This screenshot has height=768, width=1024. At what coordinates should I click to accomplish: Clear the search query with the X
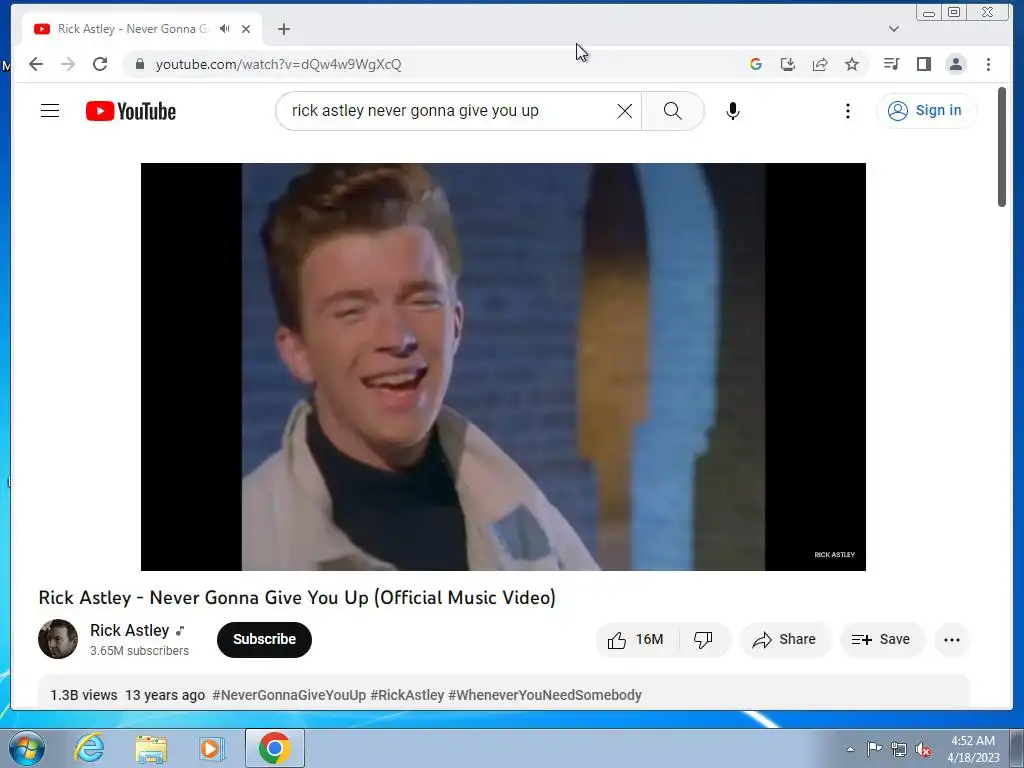(x=625, y=111)
